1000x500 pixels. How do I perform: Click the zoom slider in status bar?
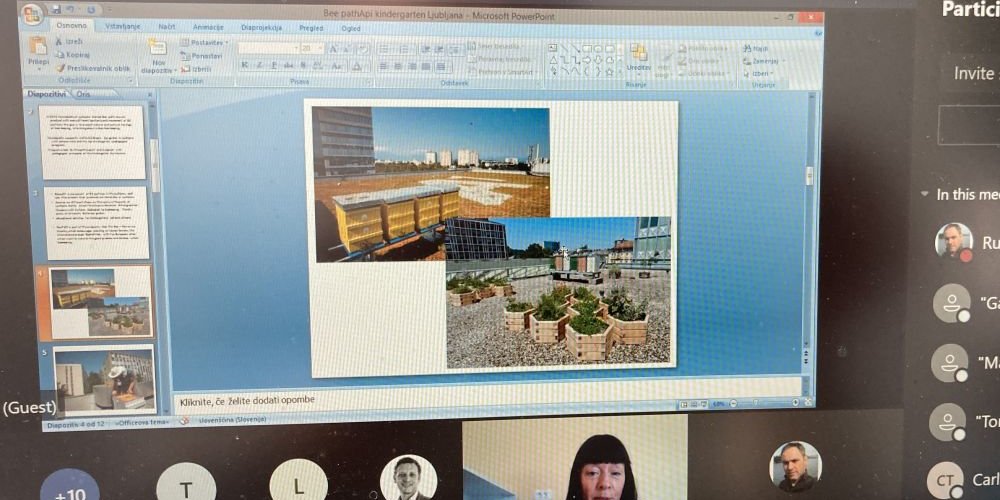pyautogui.click(x=762, y=403)
